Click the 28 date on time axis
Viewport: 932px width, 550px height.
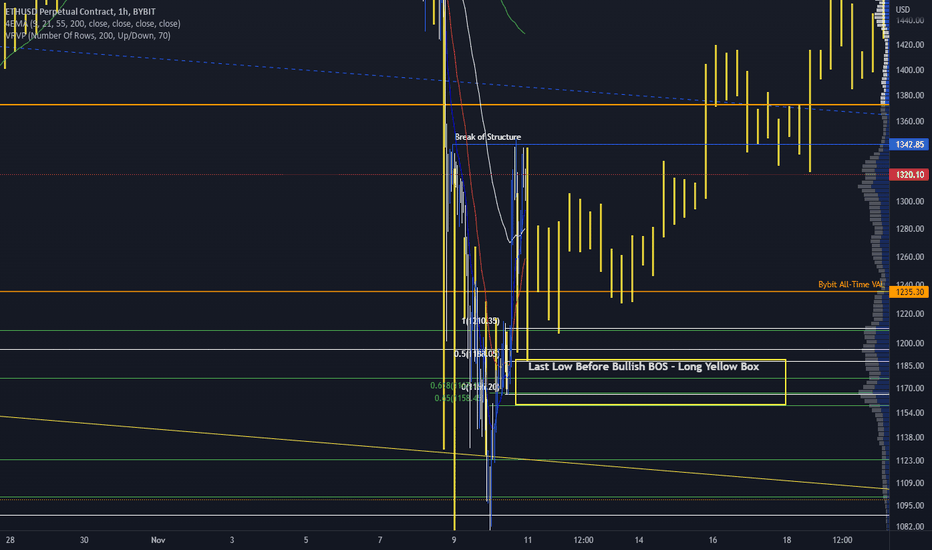(x=10, y=540)
